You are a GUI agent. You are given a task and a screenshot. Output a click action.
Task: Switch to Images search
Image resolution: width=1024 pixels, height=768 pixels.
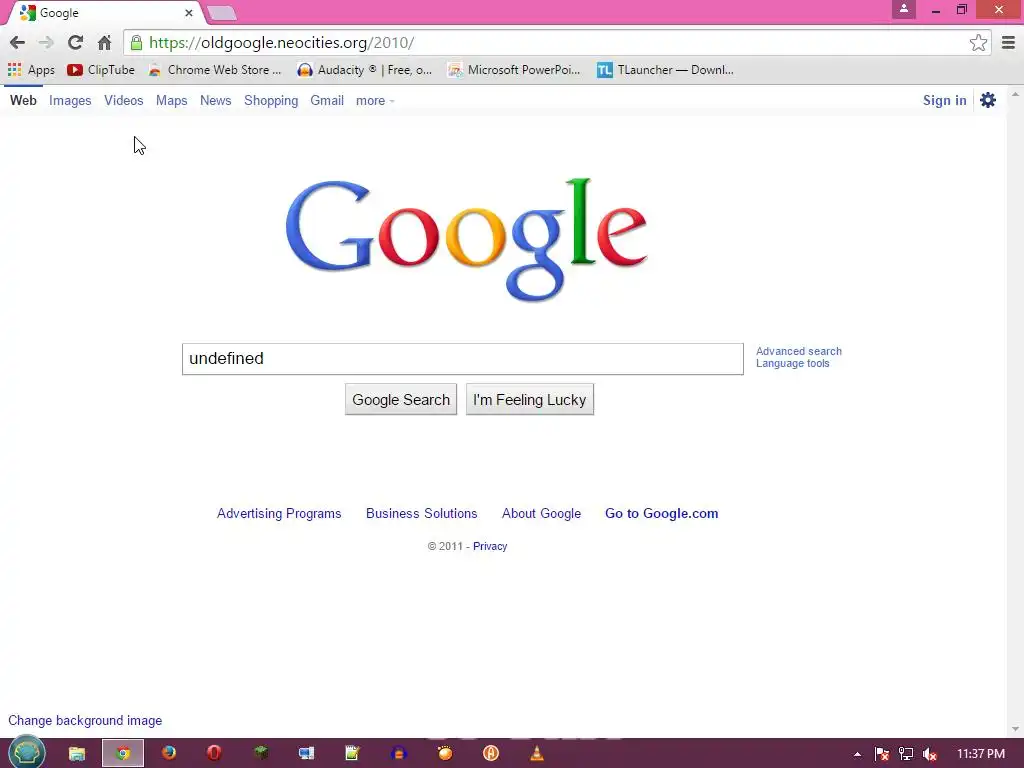(x=70, y=101)
